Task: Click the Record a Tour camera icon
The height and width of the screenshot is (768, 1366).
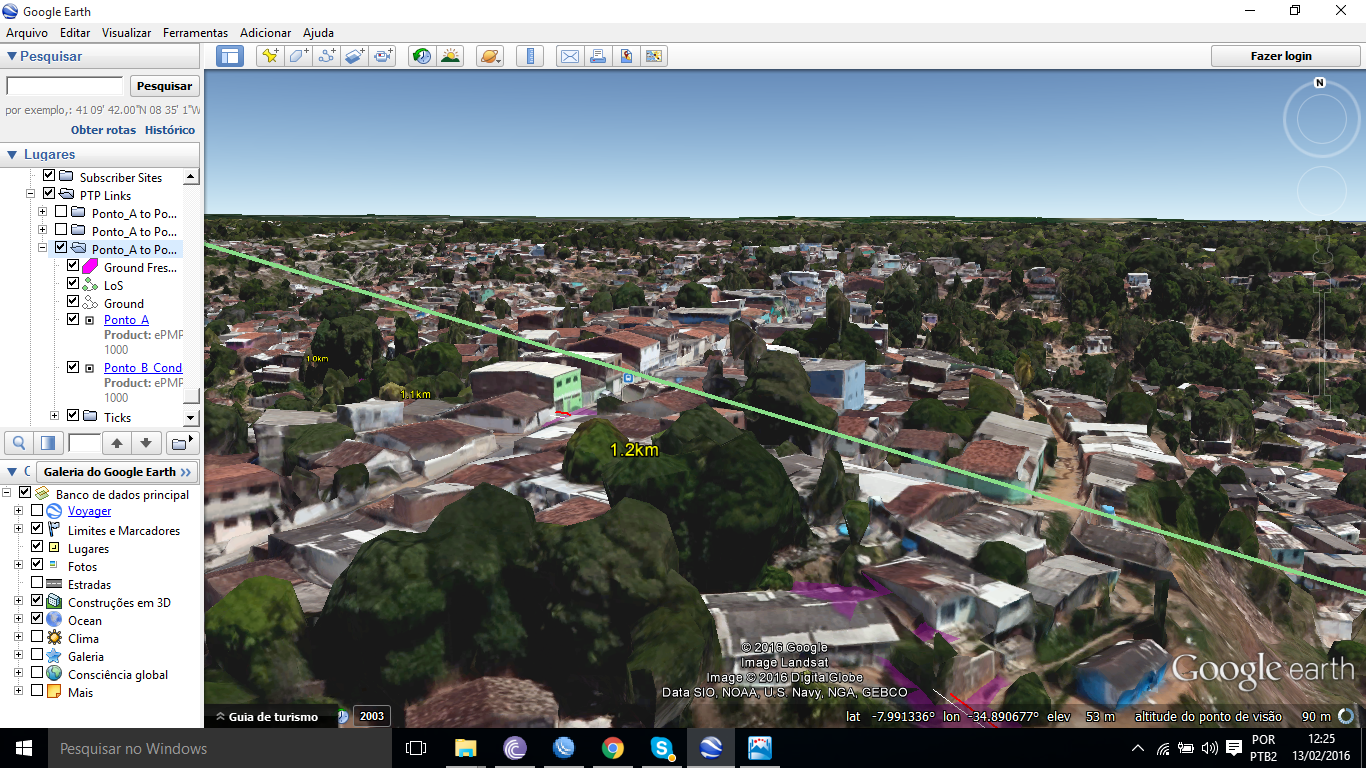Action: [383, 56]
